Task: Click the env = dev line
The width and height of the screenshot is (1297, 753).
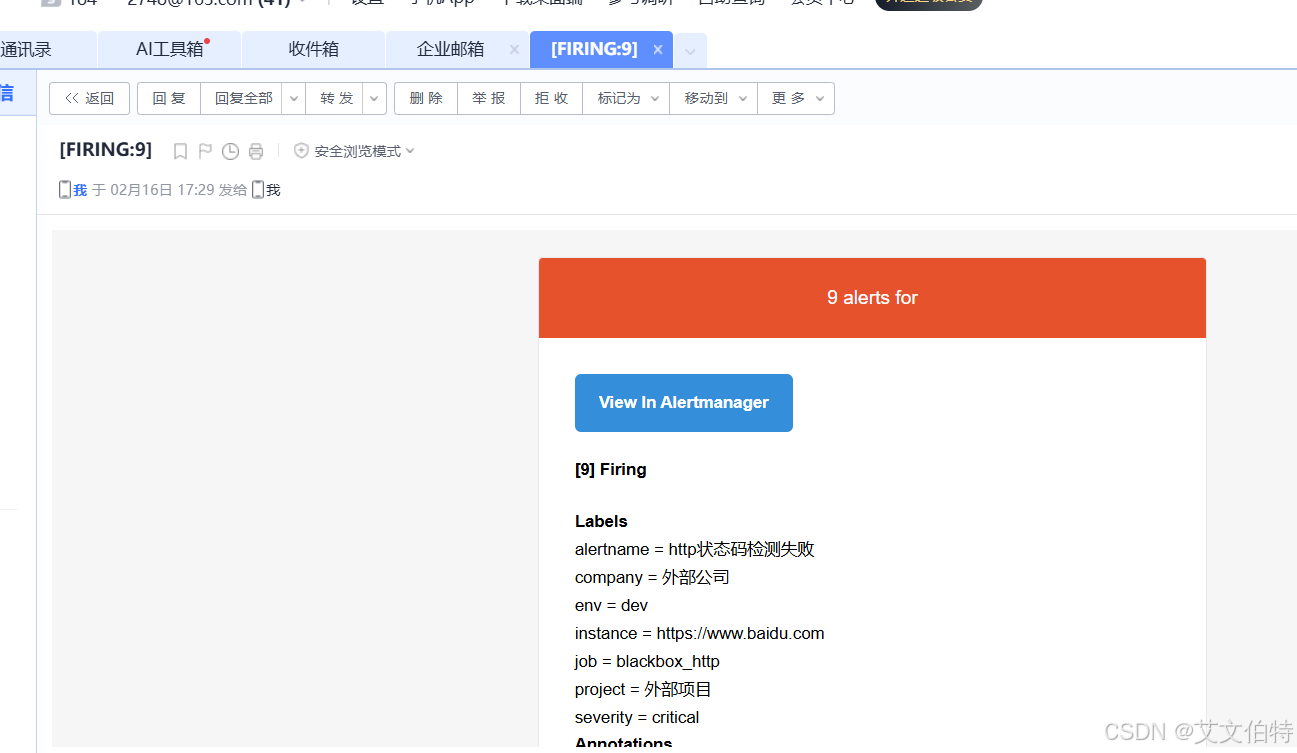Action: (x=612, y=605)
